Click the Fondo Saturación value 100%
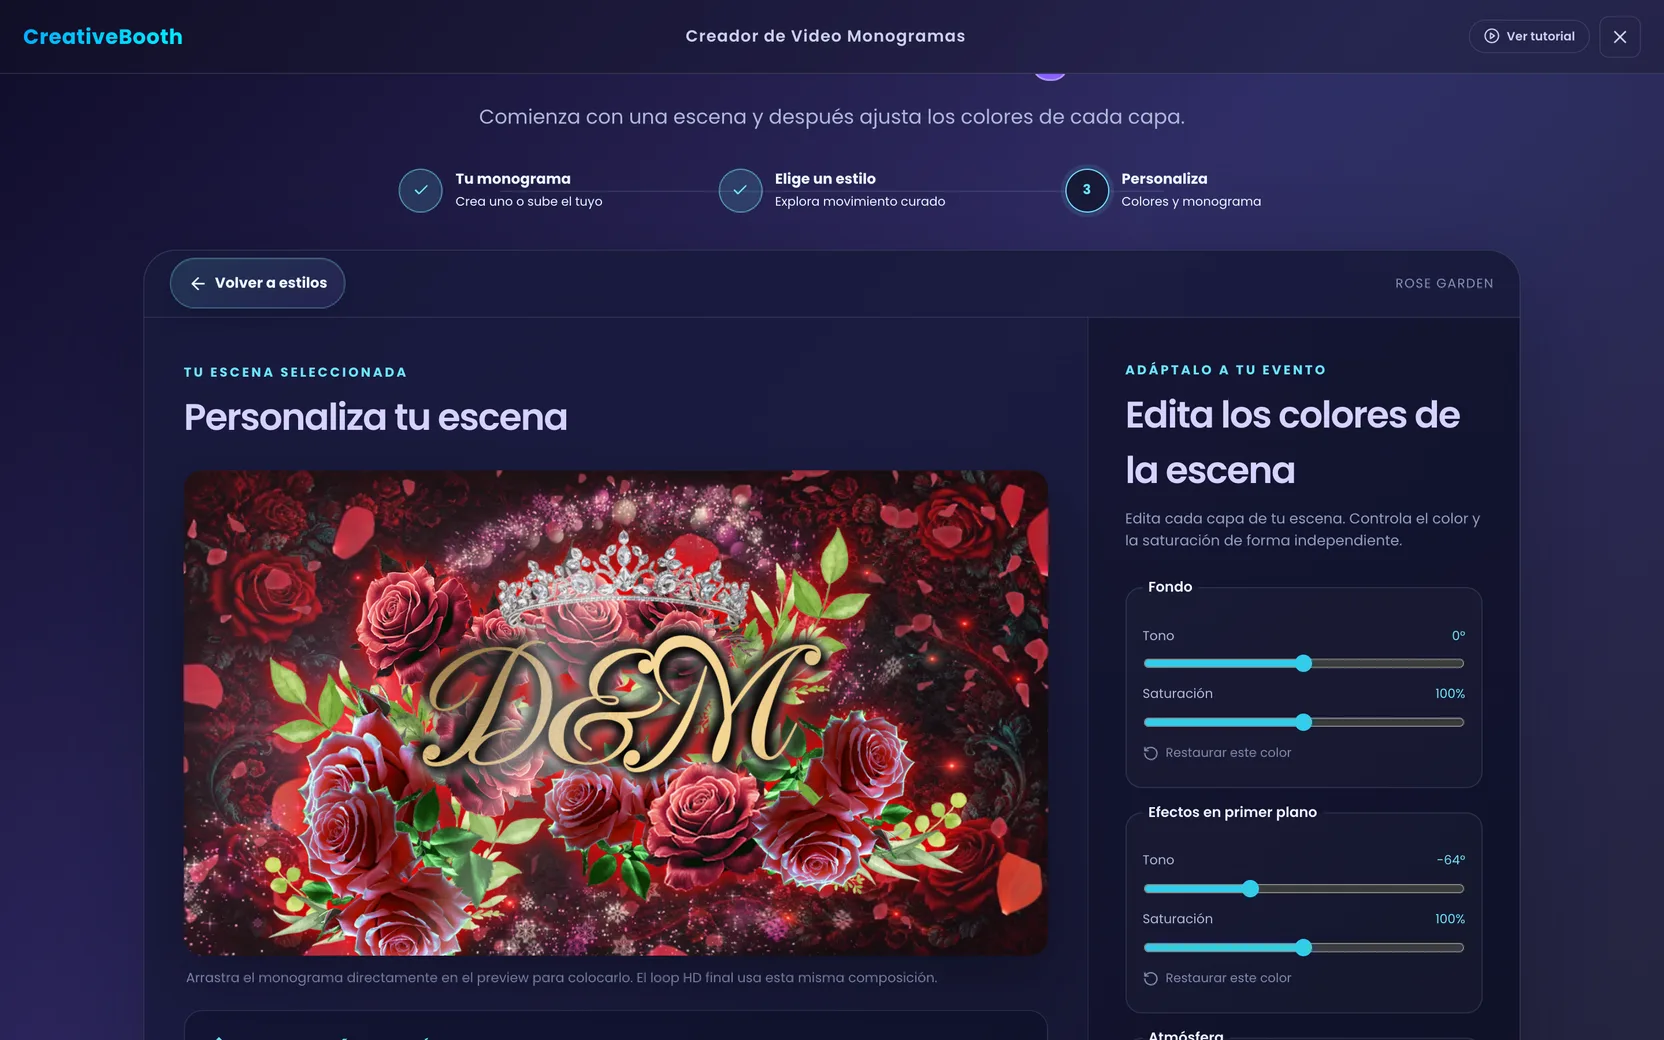The width and height of the screenshot is (1664, 1040). coord(1450,694)
